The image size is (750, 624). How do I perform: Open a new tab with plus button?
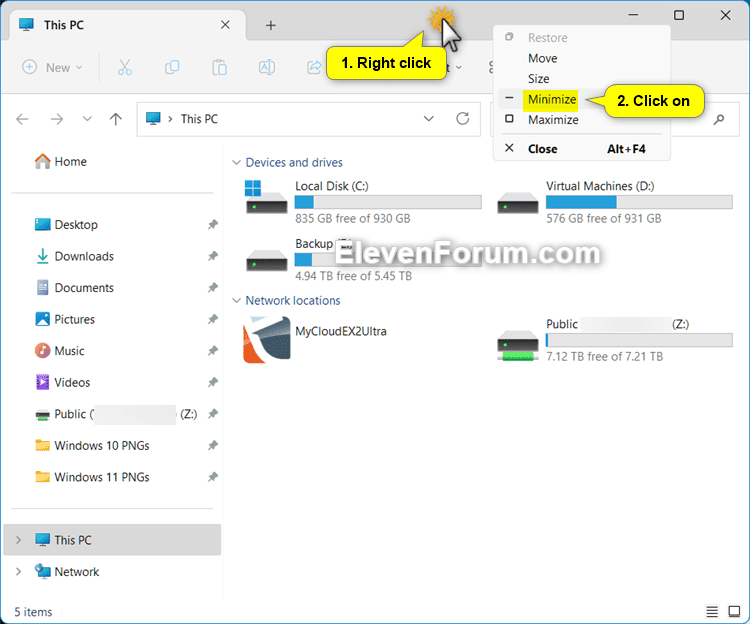point(271,25)
